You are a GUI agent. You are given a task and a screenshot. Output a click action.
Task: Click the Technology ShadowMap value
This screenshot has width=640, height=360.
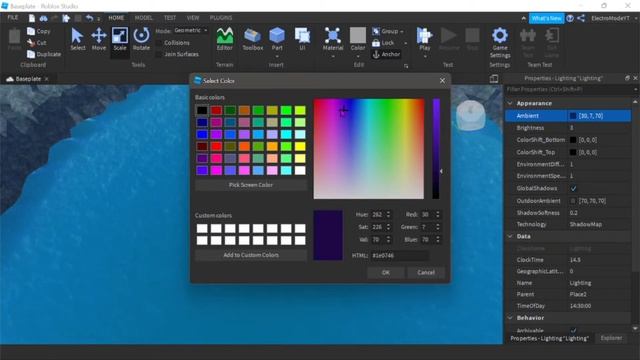click(585, 224)
